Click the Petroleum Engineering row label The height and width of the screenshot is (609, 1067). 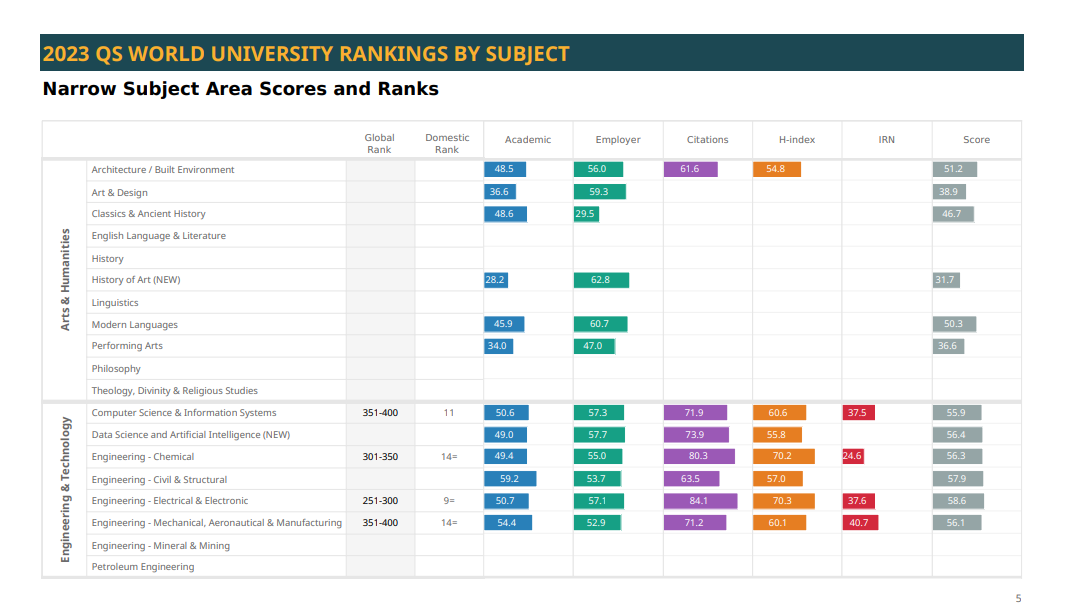click(143, 567)
